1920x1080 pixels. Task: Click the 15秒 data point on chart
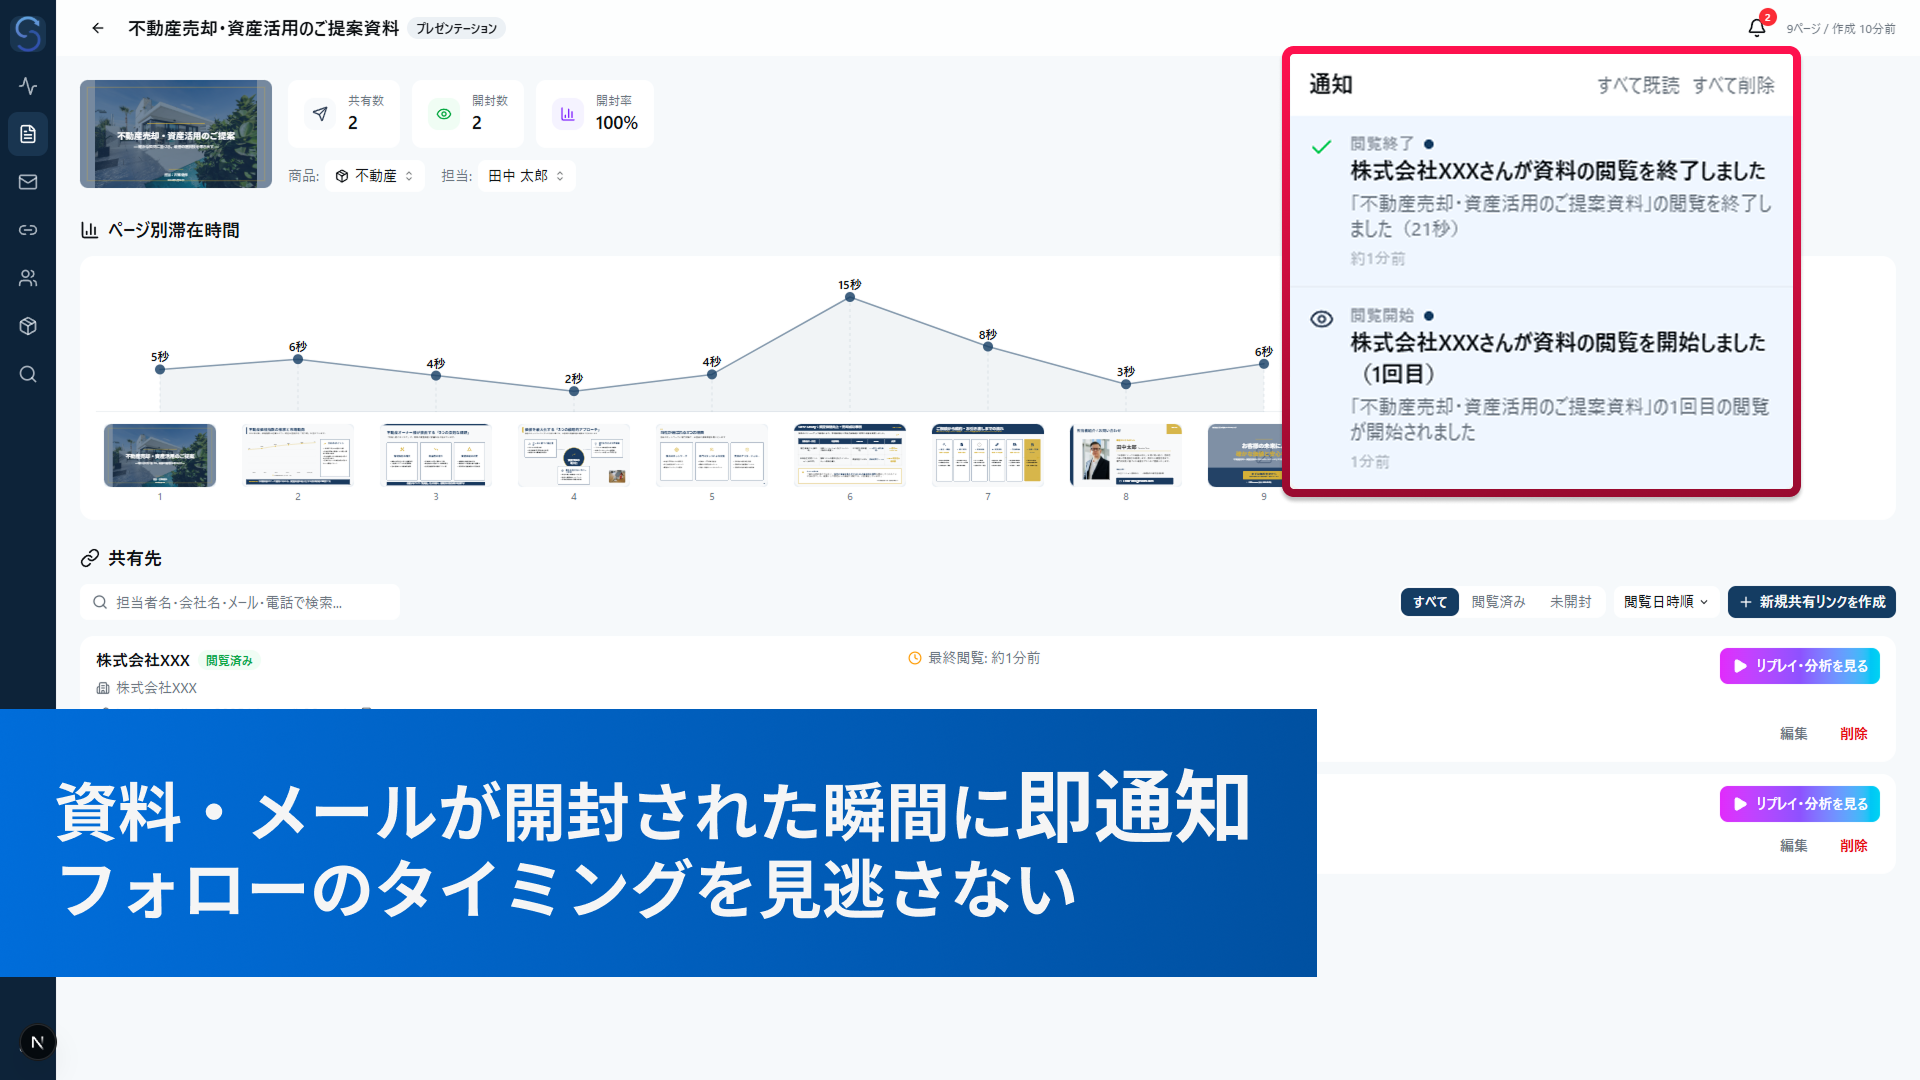coord(849,297)
